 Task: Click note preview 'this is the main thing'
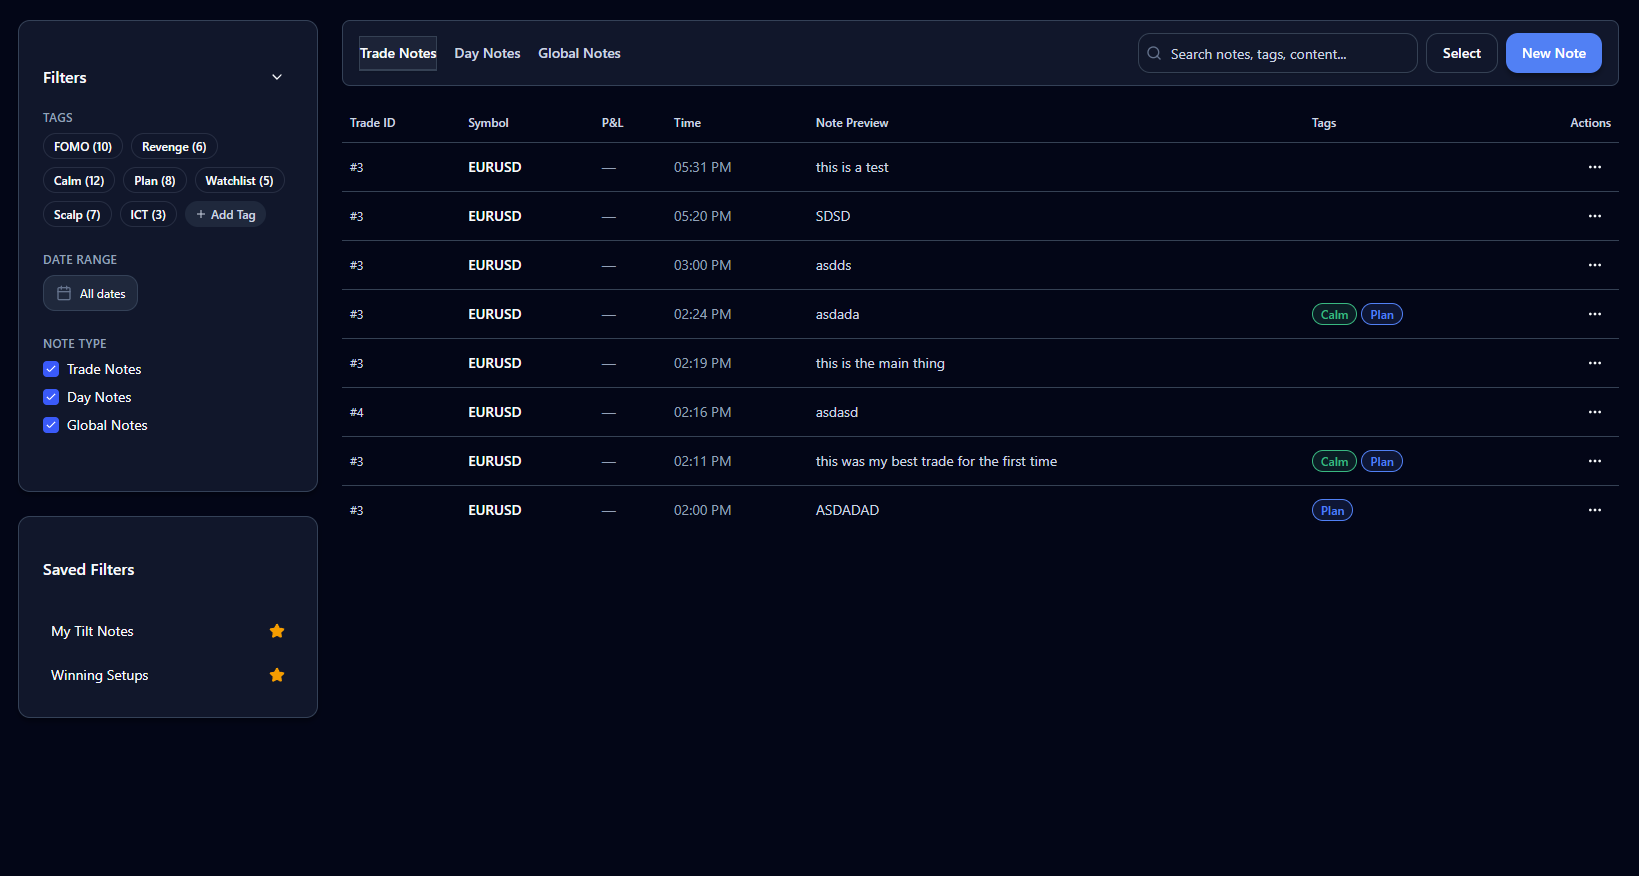880,363
